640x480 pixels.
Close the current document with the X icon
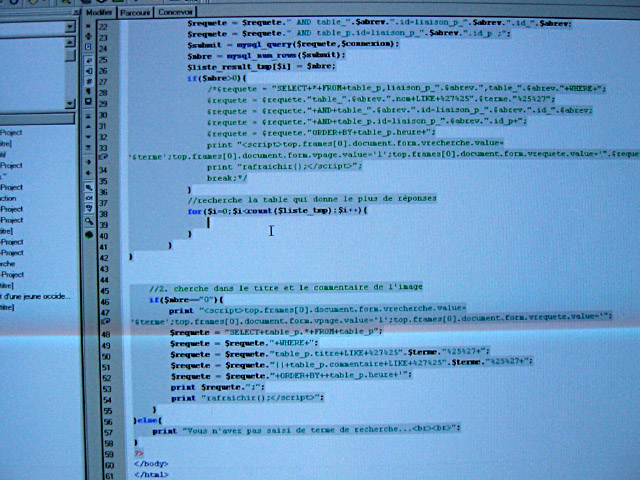point(88,26)
